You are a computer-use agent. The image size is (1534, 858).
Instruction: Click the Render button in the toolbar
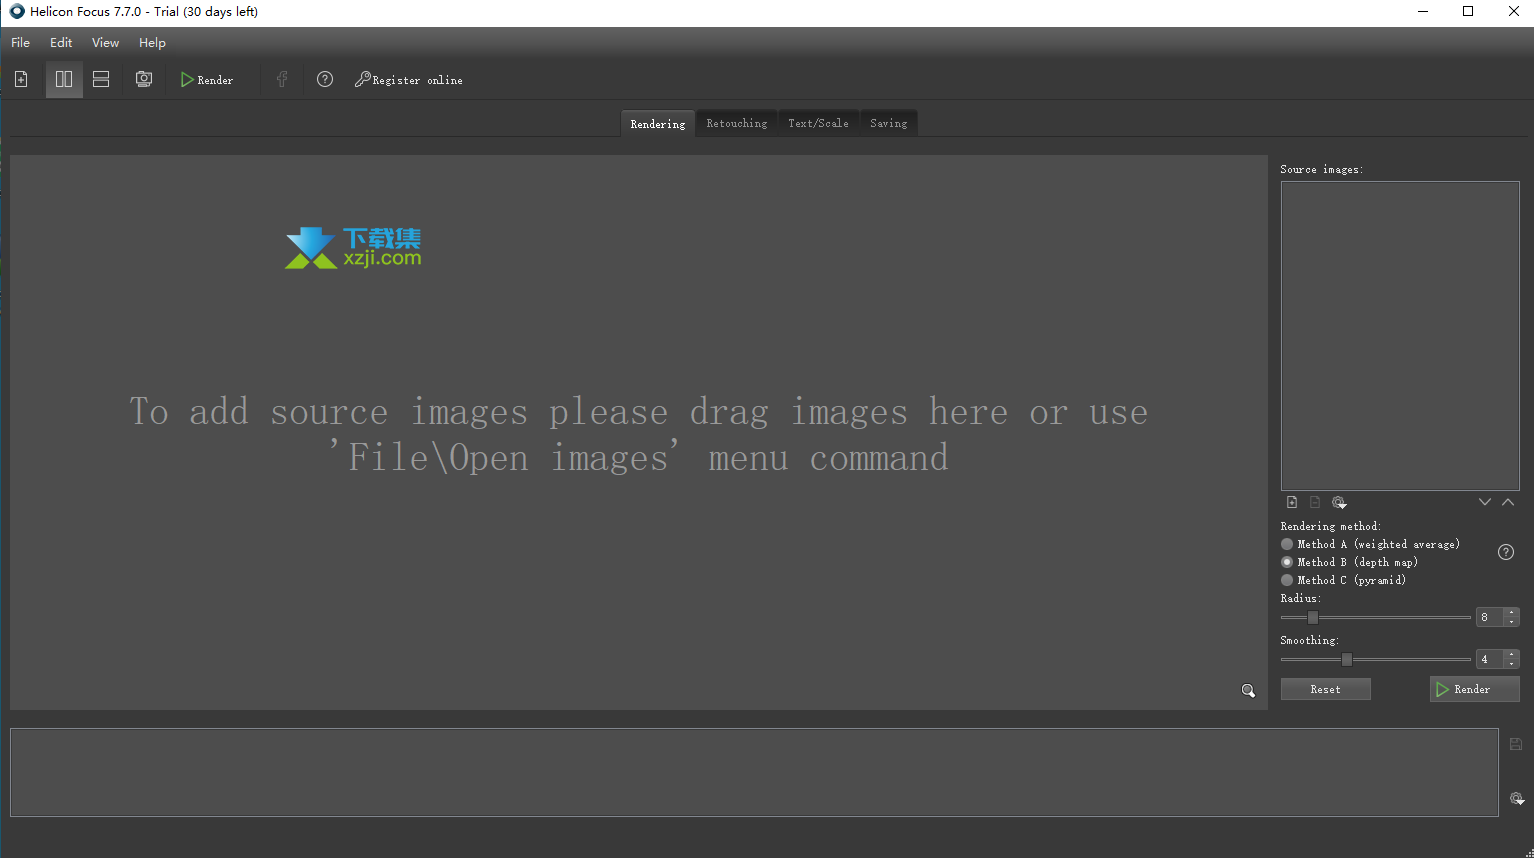pyautogui.click(x=207, y=80)
